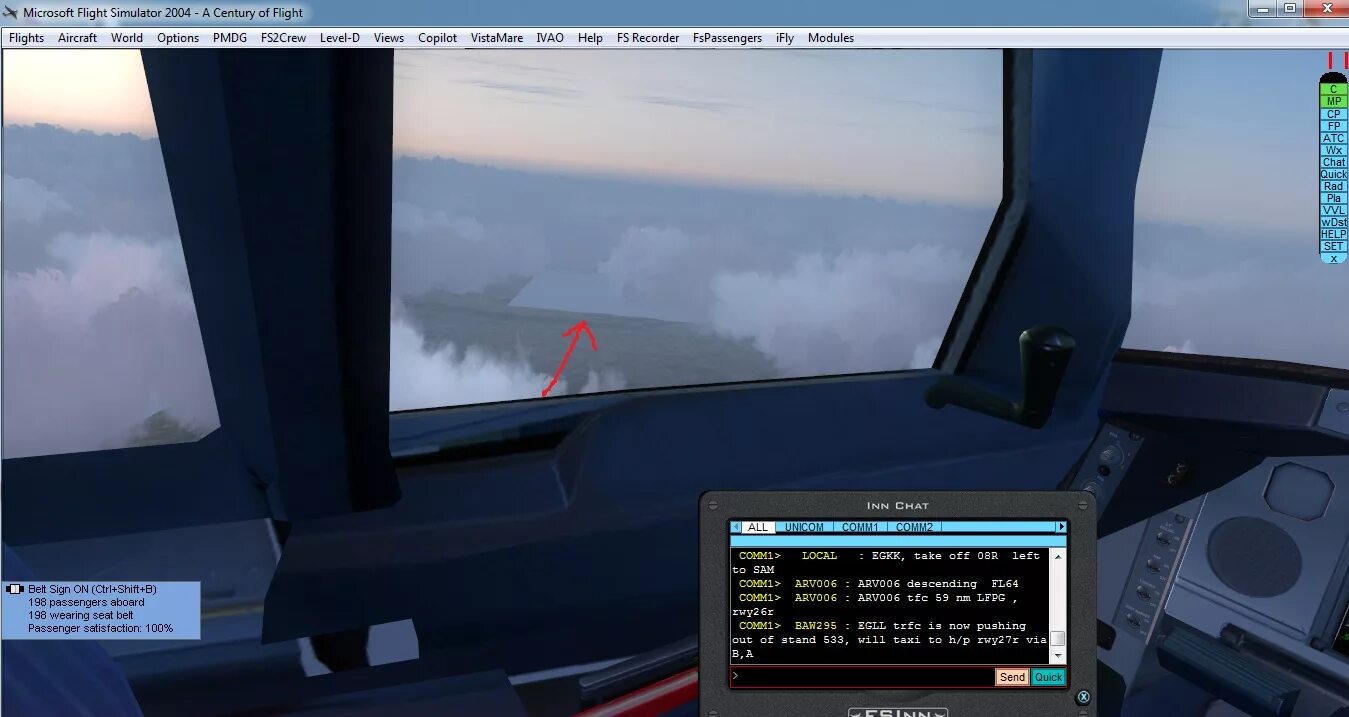This screenshot has width=1349, height=717.
Task: Open the ATC panel button
Action: (x=1333, y=138)
